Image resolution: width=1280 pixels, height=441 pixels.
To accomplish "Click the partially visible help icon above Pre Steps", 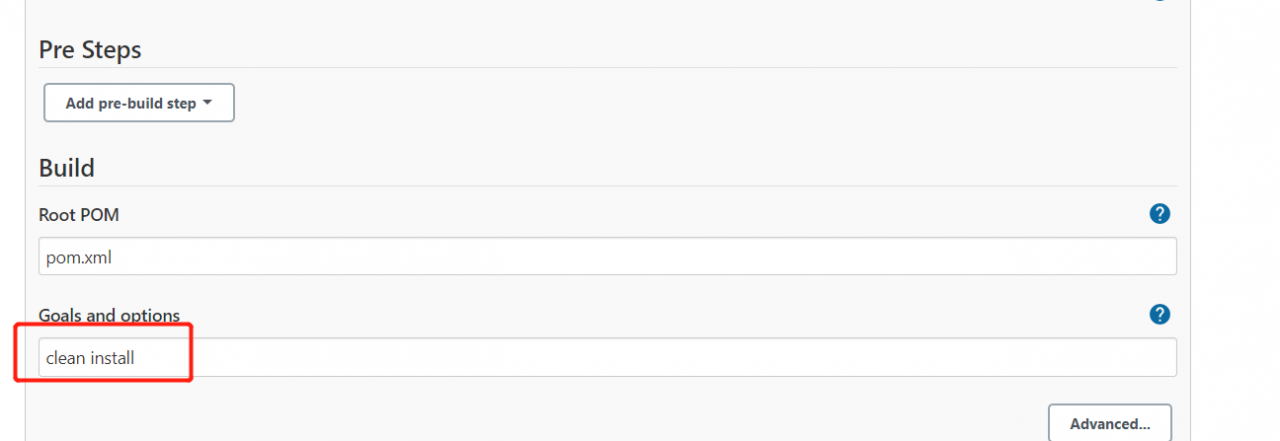I will point(1159,1).
